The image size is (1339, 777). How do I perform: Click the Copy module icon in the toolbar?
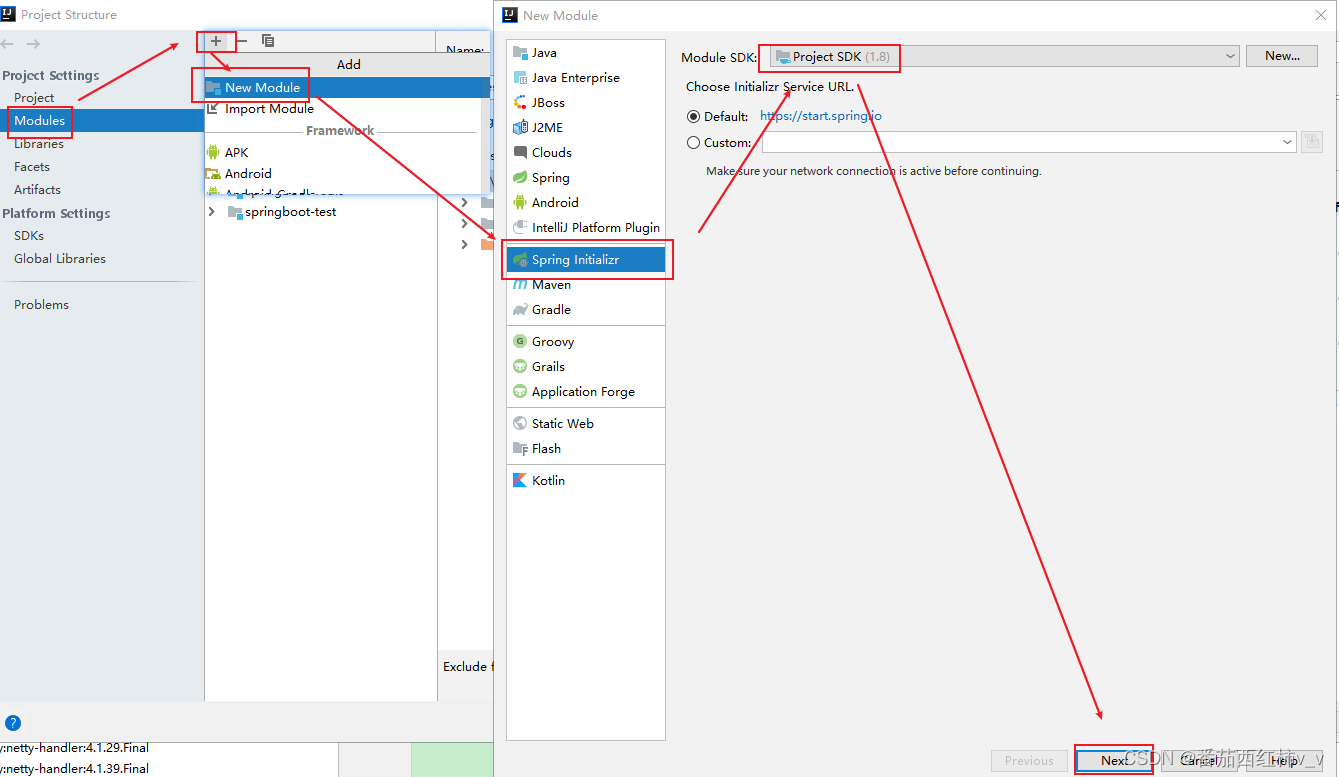268,41
